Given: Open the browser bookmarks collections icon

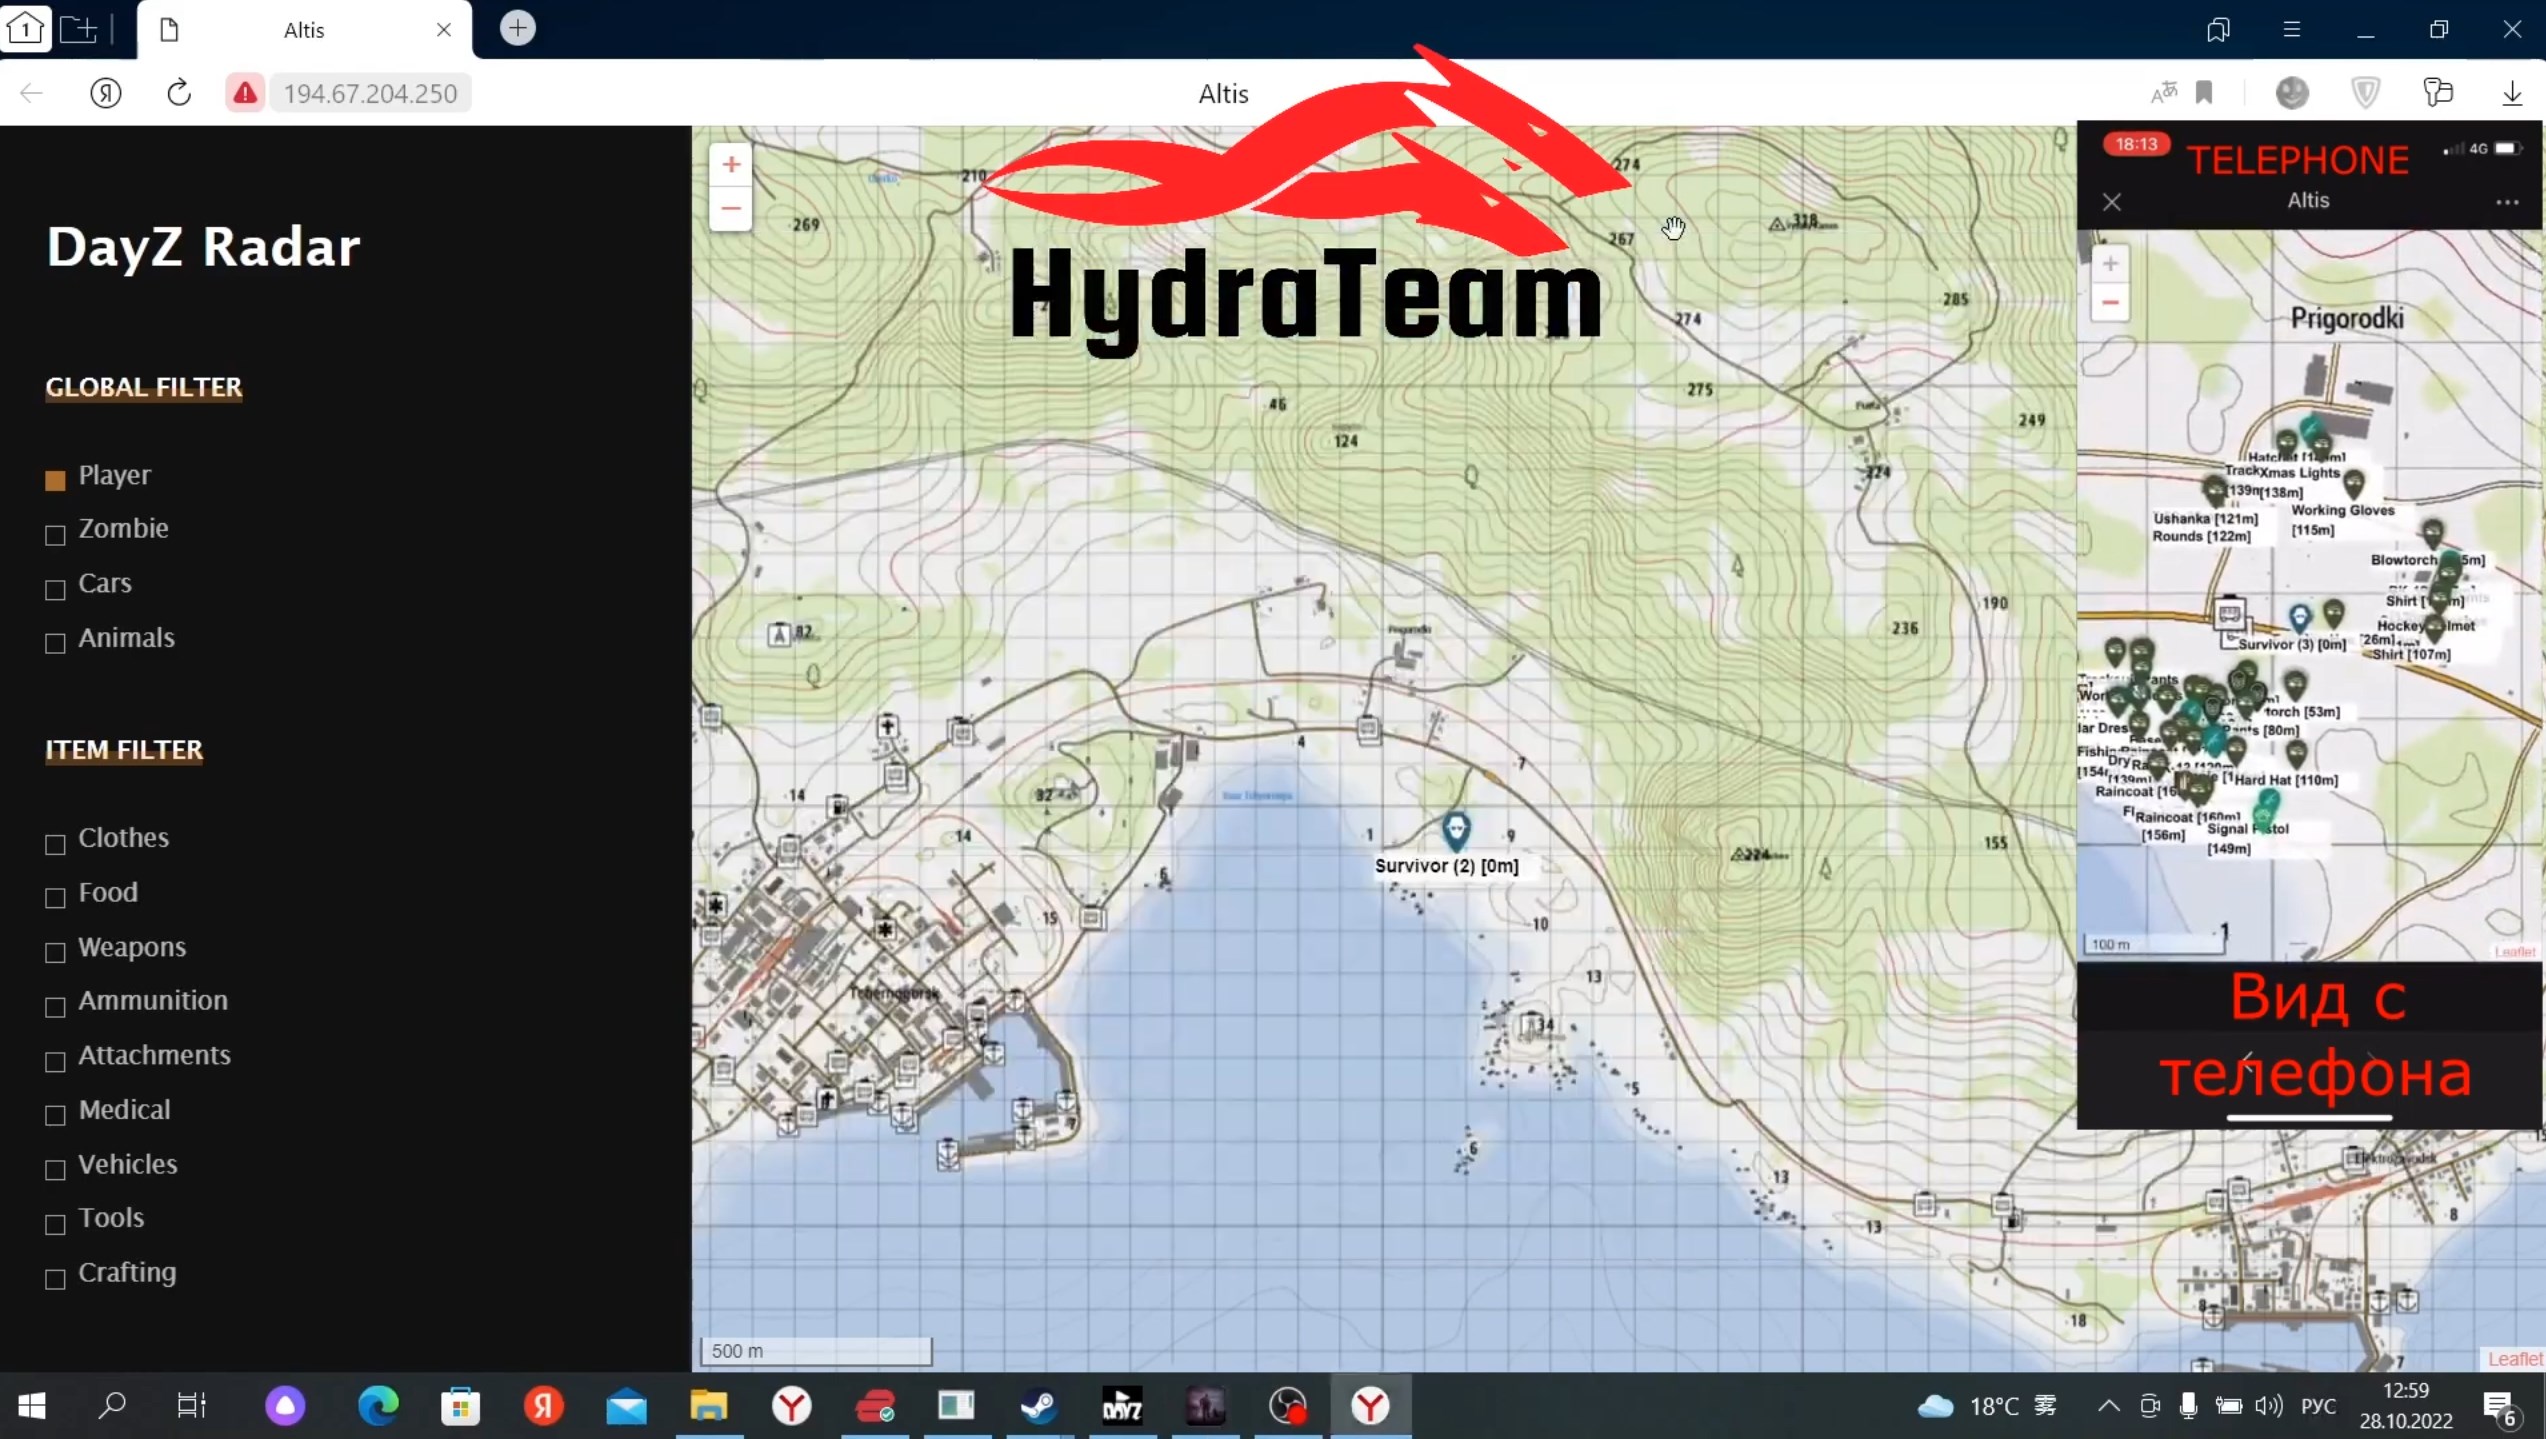Looking at the screenshot, I should pyautogui.click(x=2218, y=29).
